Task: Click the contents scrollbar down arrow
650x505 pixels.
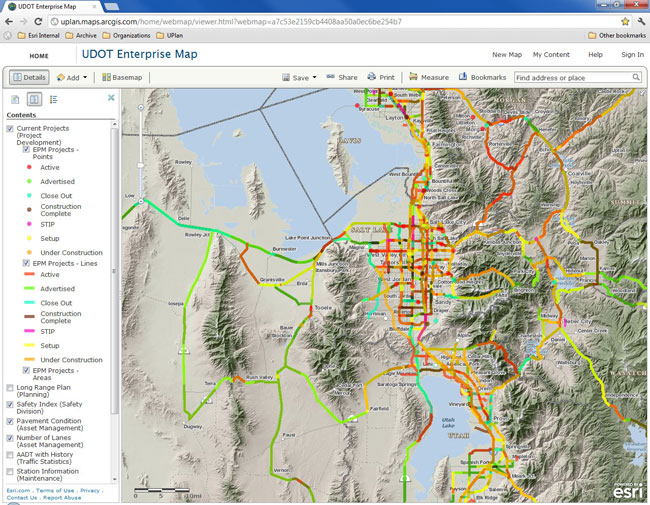Action: 114,479
